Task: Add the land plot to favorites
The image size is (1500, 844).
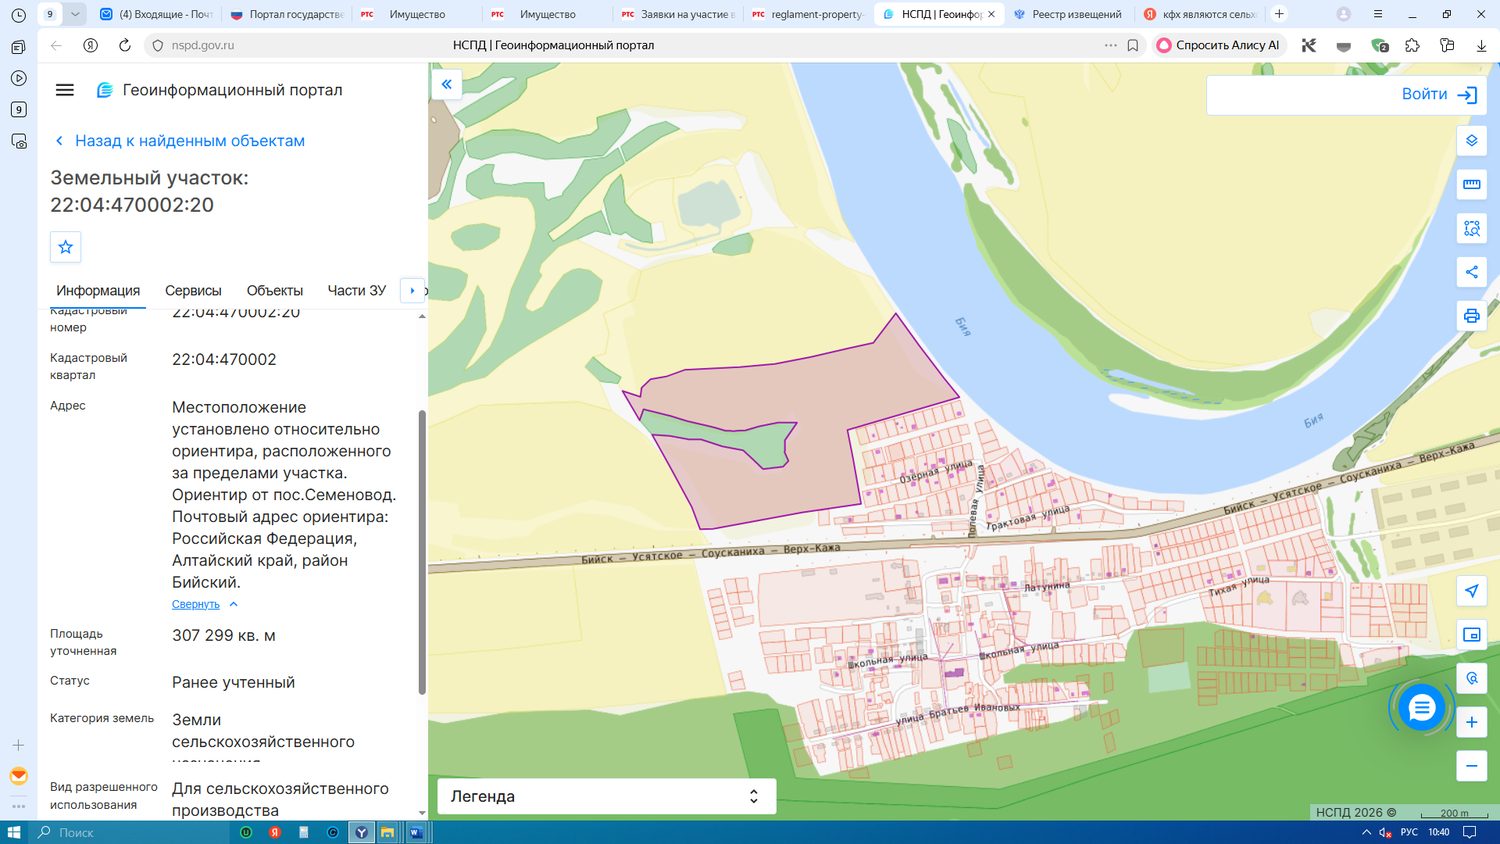Action: click(x=66, y=247)
